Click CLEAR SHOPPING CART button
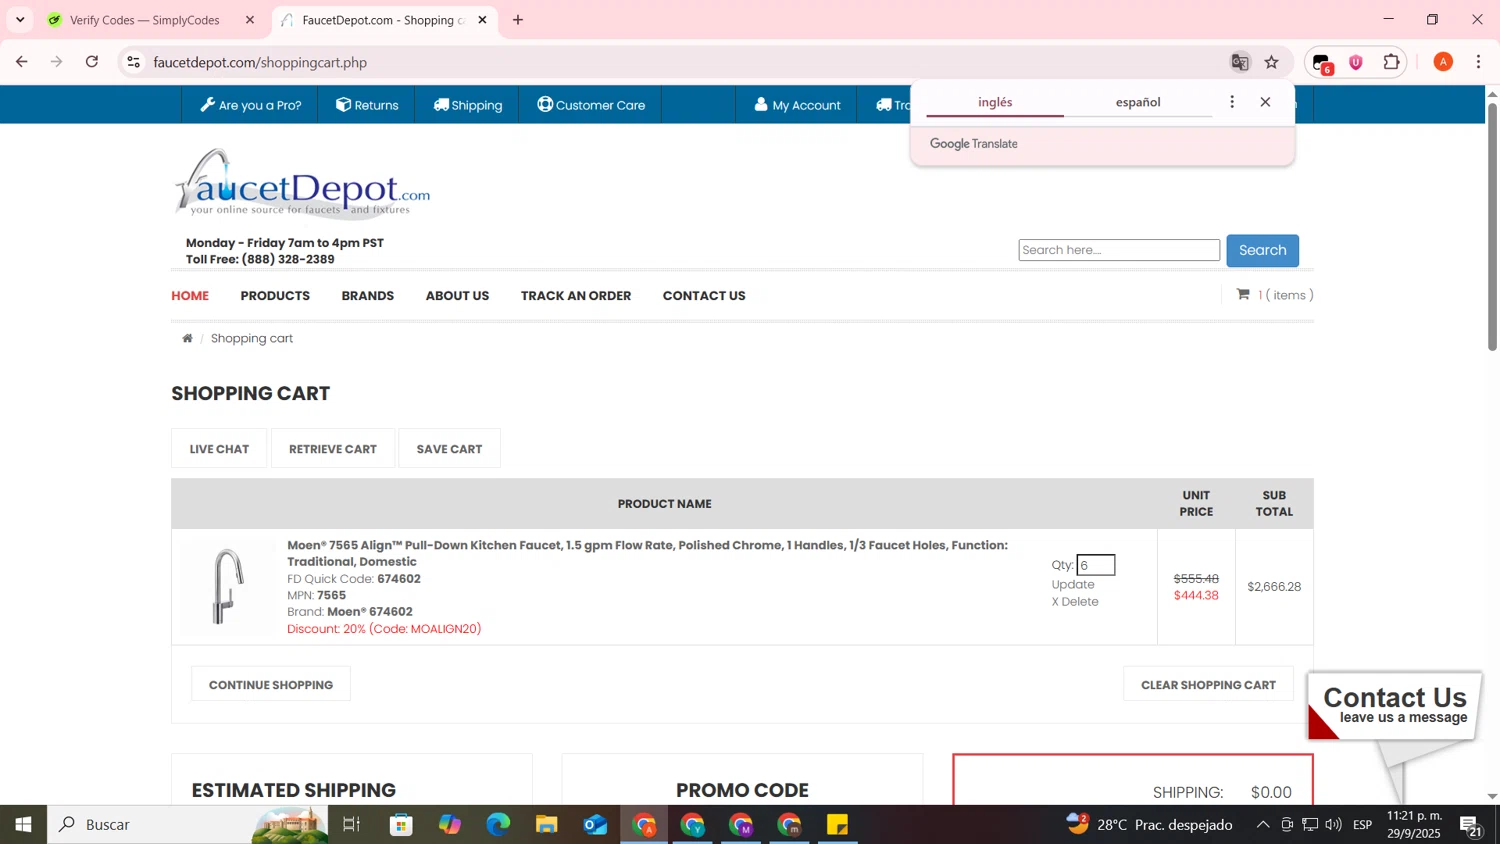The width and height of the screenshot is (1500, 844). (x=1208, y=685)
